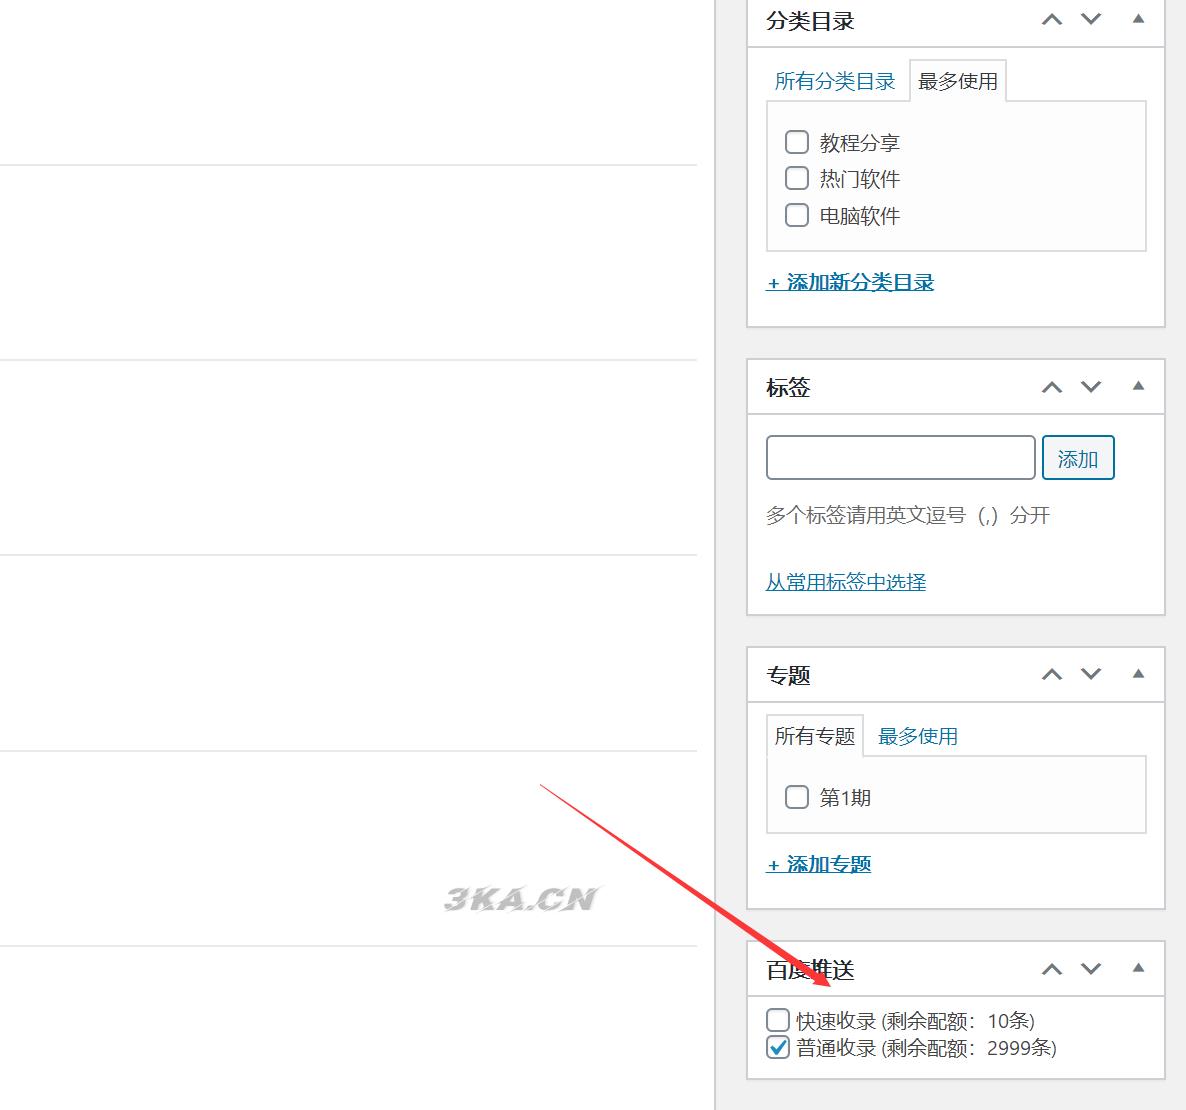Click the 标签 panel title
Screen dimensions: 1186x1110
coord(788,388)
